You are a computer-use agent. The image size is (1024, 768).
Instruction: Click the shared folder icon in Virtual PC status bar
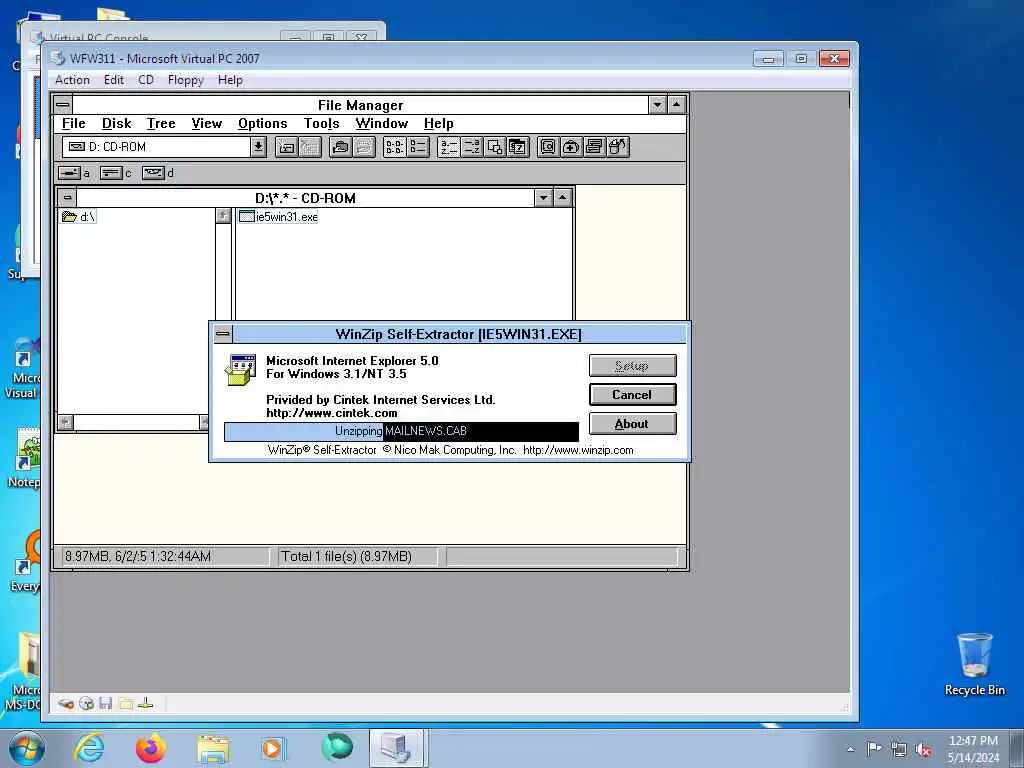(x=126, y=703)
